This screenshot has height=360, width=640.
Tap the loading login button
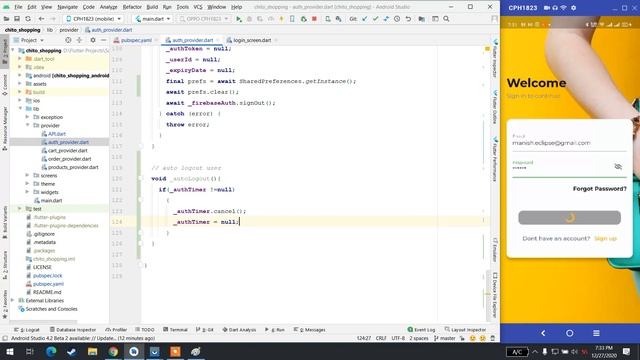pos(569,218)
